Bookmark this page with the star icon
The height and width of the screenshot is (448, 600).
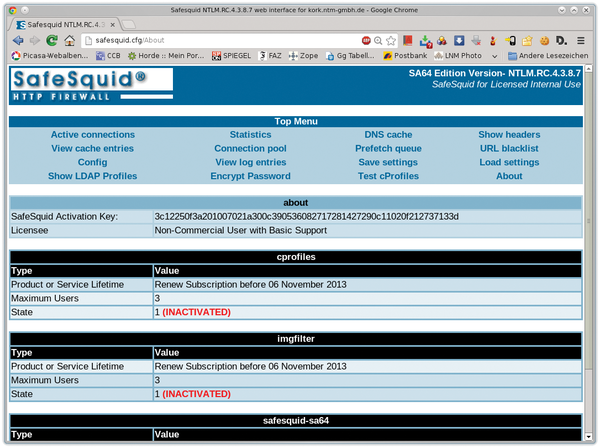(391, 41)
